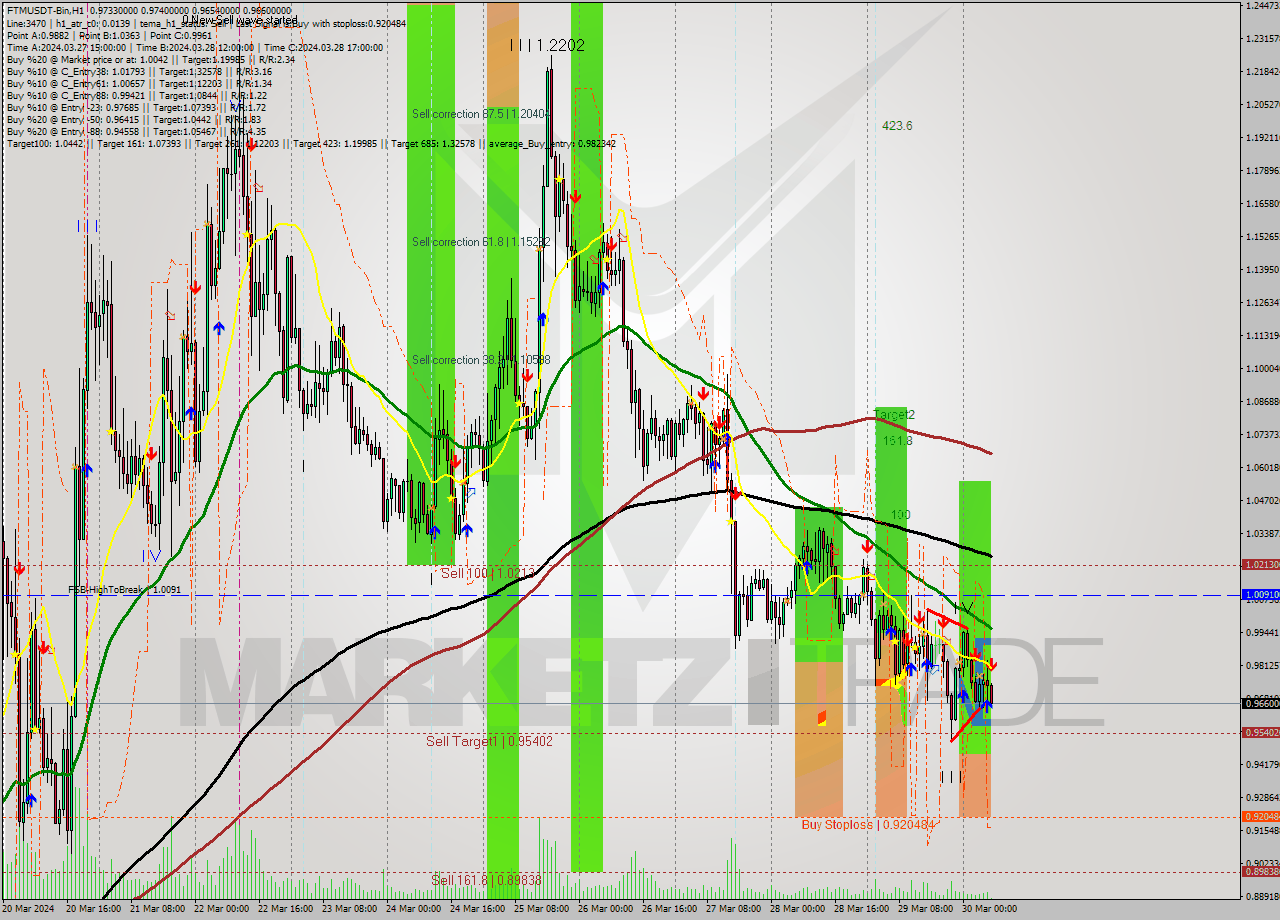
Task: Click the '20 Mar 16:00' time axis label
Action: click(93, 909)
